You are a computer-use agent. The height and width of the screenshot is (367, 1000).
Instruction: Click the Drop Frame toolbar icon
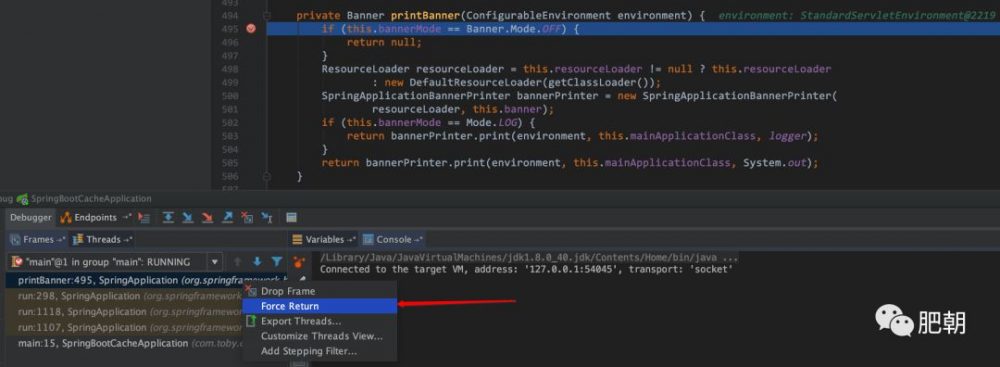(247, 218)
